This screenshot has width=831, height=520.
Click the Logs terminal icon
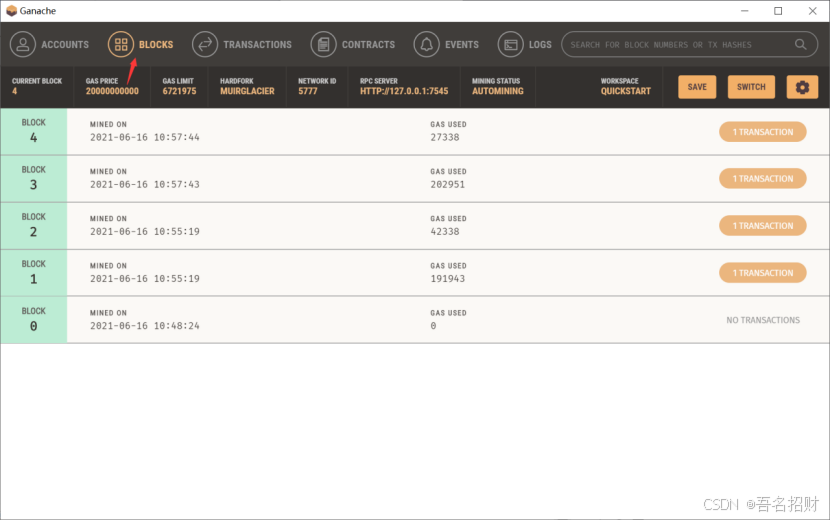point(511,44)
